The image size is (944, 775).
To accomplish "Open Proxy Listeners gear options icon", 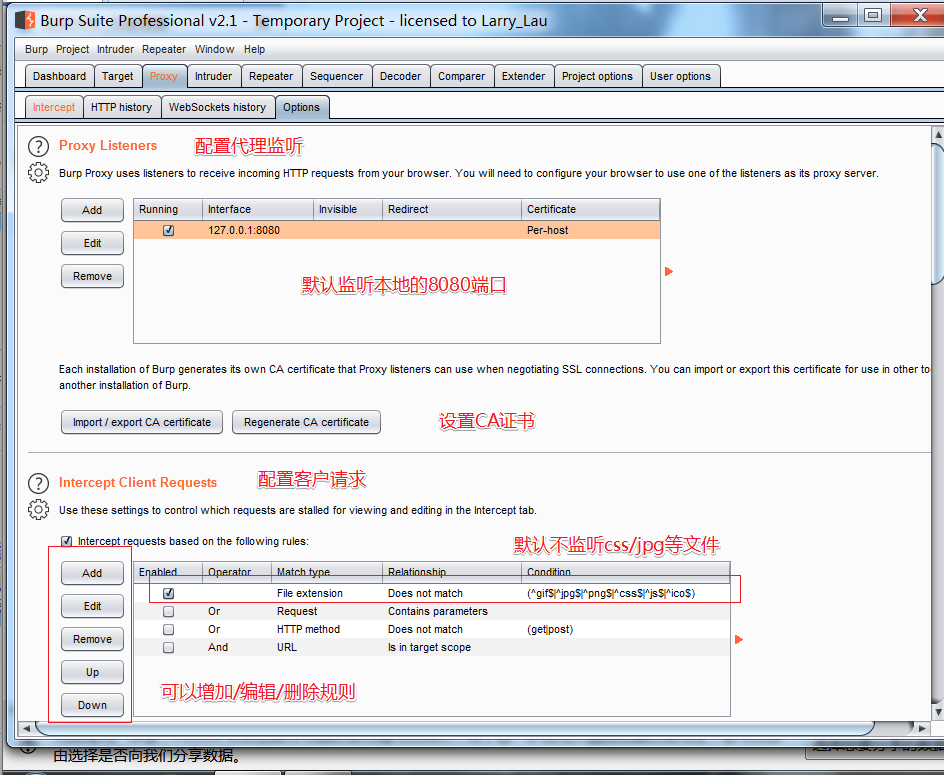I will [39, 173].
